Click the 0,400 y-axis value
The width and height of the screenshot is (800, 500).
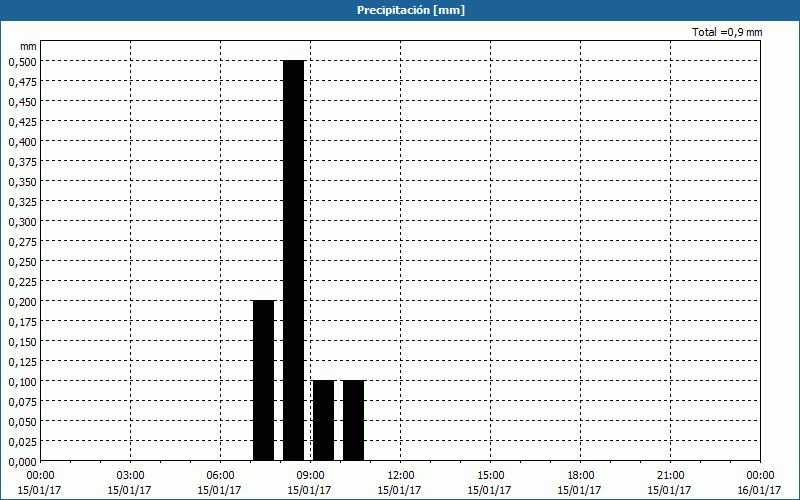click(x=22, y=142)
